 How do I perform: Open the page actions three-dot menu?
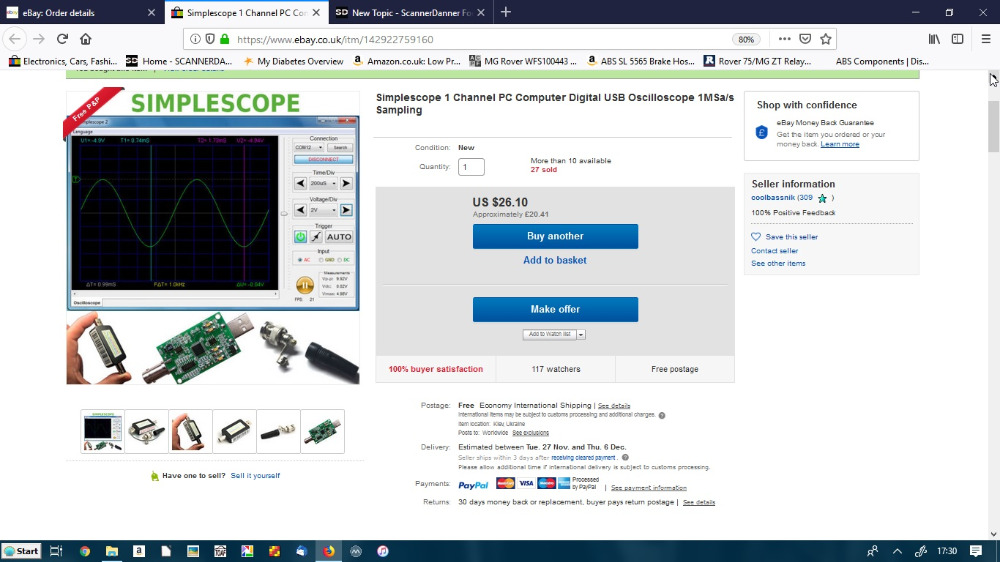[783, 39]
